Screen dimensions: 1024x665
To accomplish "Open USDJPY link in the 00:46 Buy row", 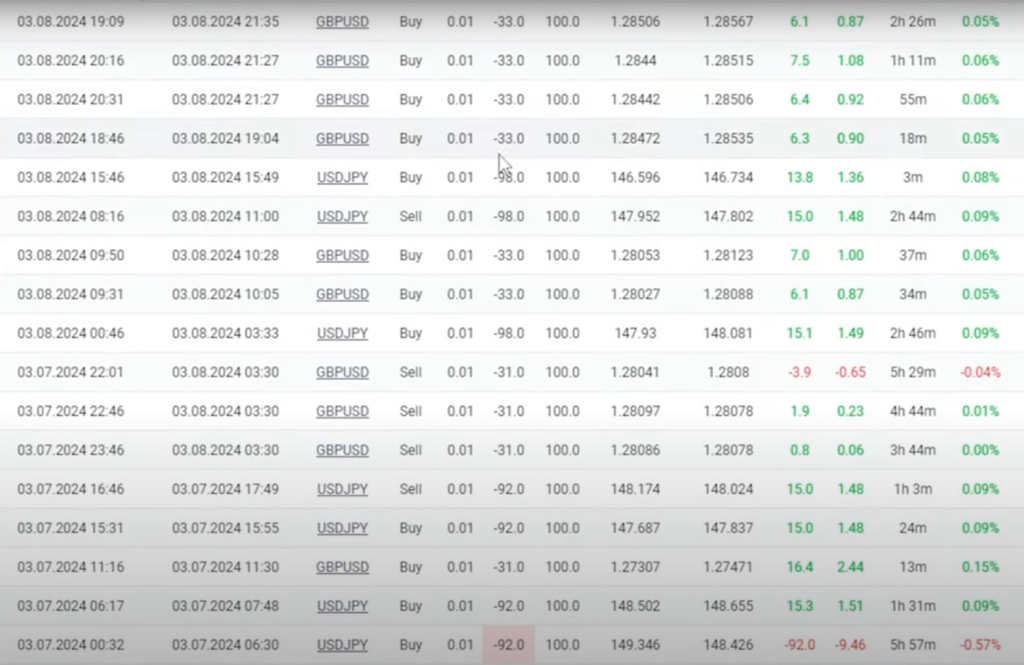I will 342,333.
